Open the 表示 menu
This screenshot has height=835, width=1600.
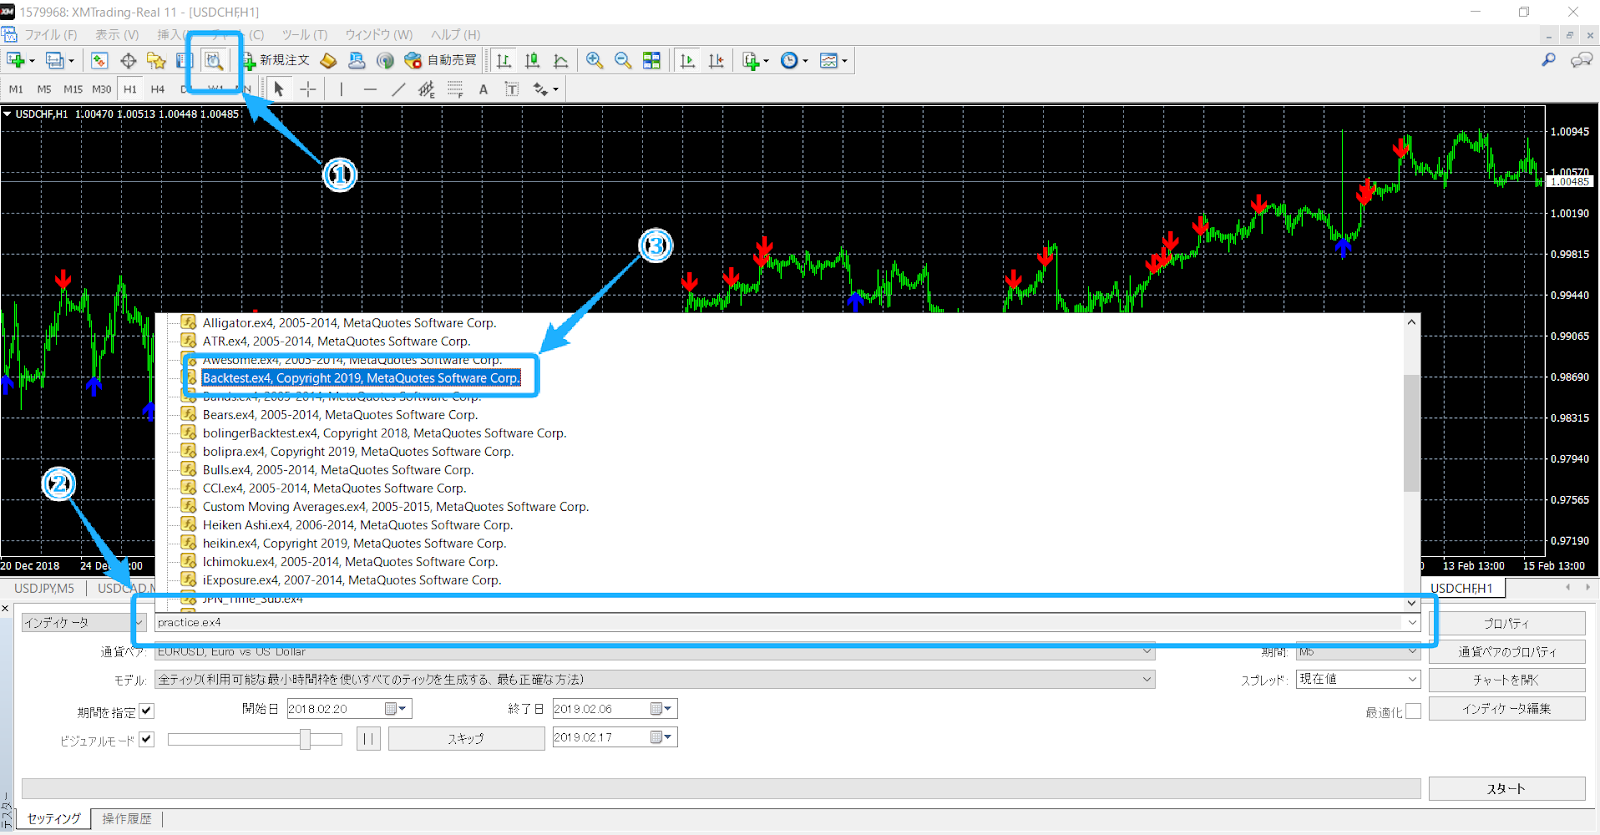tap(117, 34)
